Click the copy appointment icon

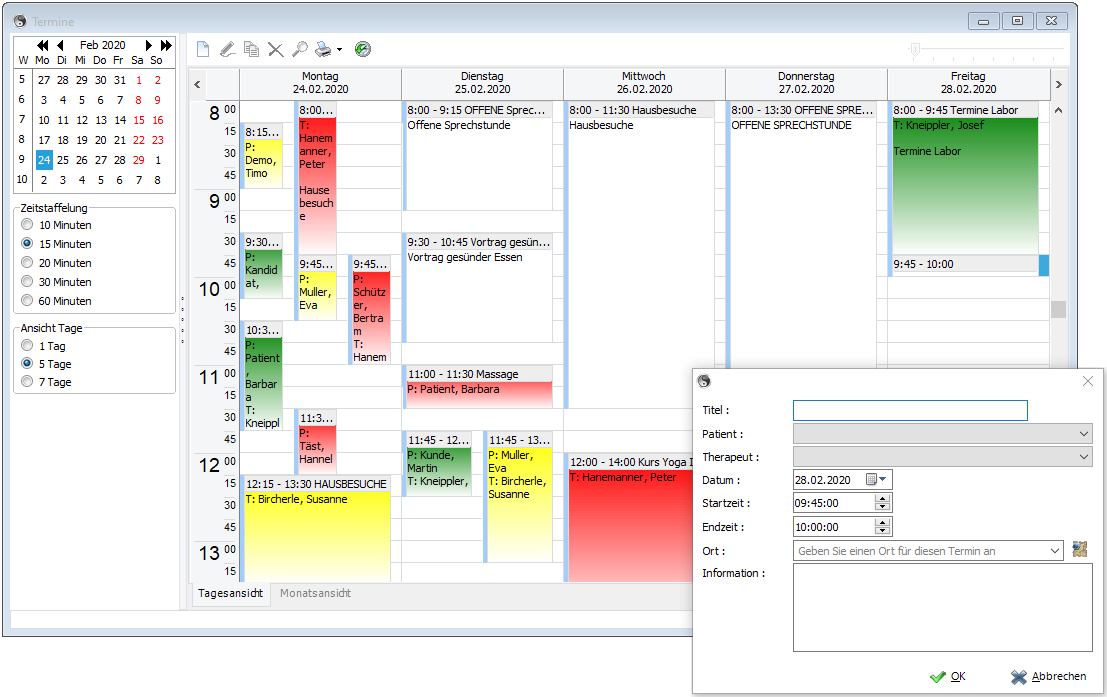251,49
